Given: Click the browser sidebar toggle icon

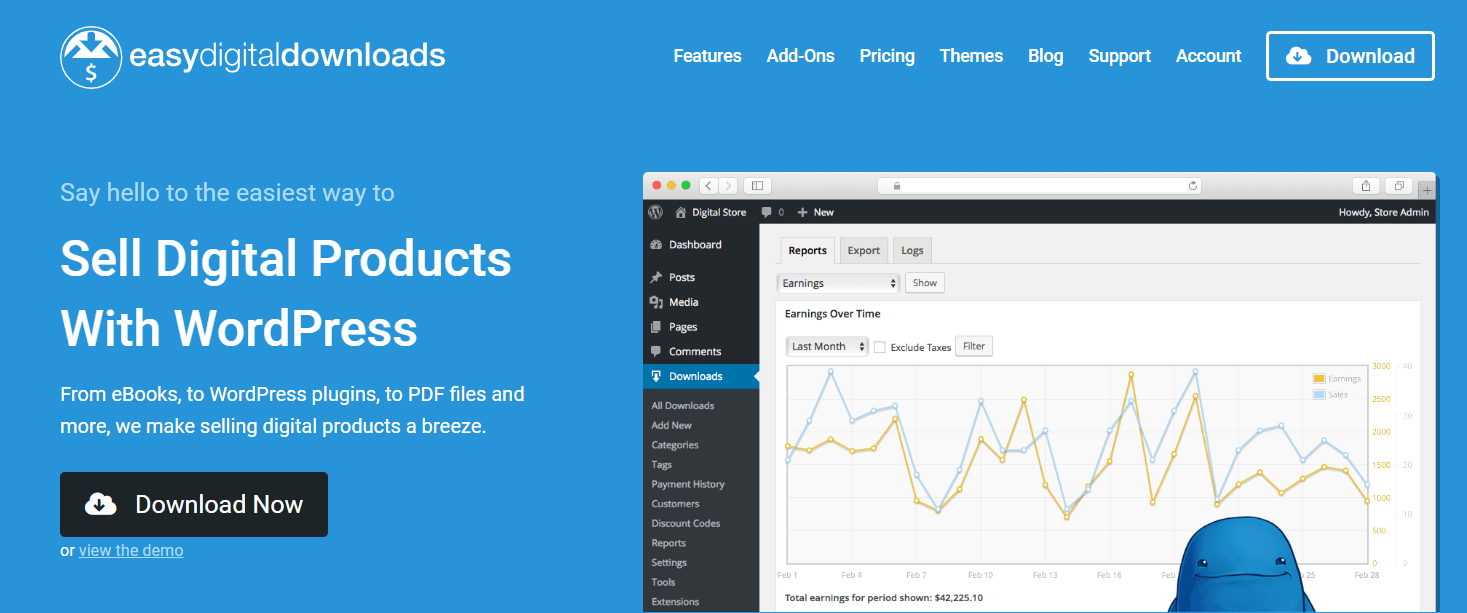Looking at the screenshot, I should coord(757,185).
